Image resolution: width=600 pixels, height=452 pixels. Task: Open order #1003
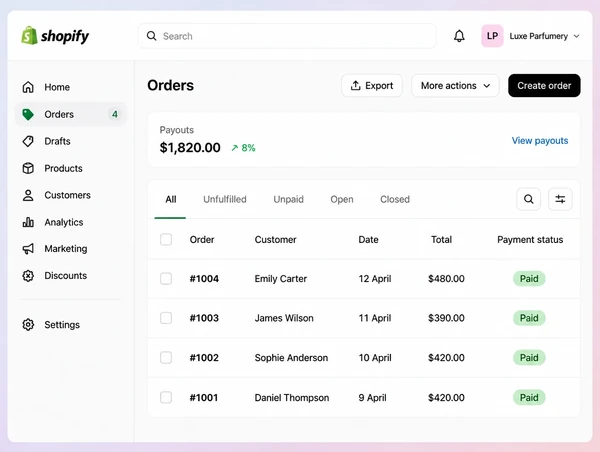[204, 318]
